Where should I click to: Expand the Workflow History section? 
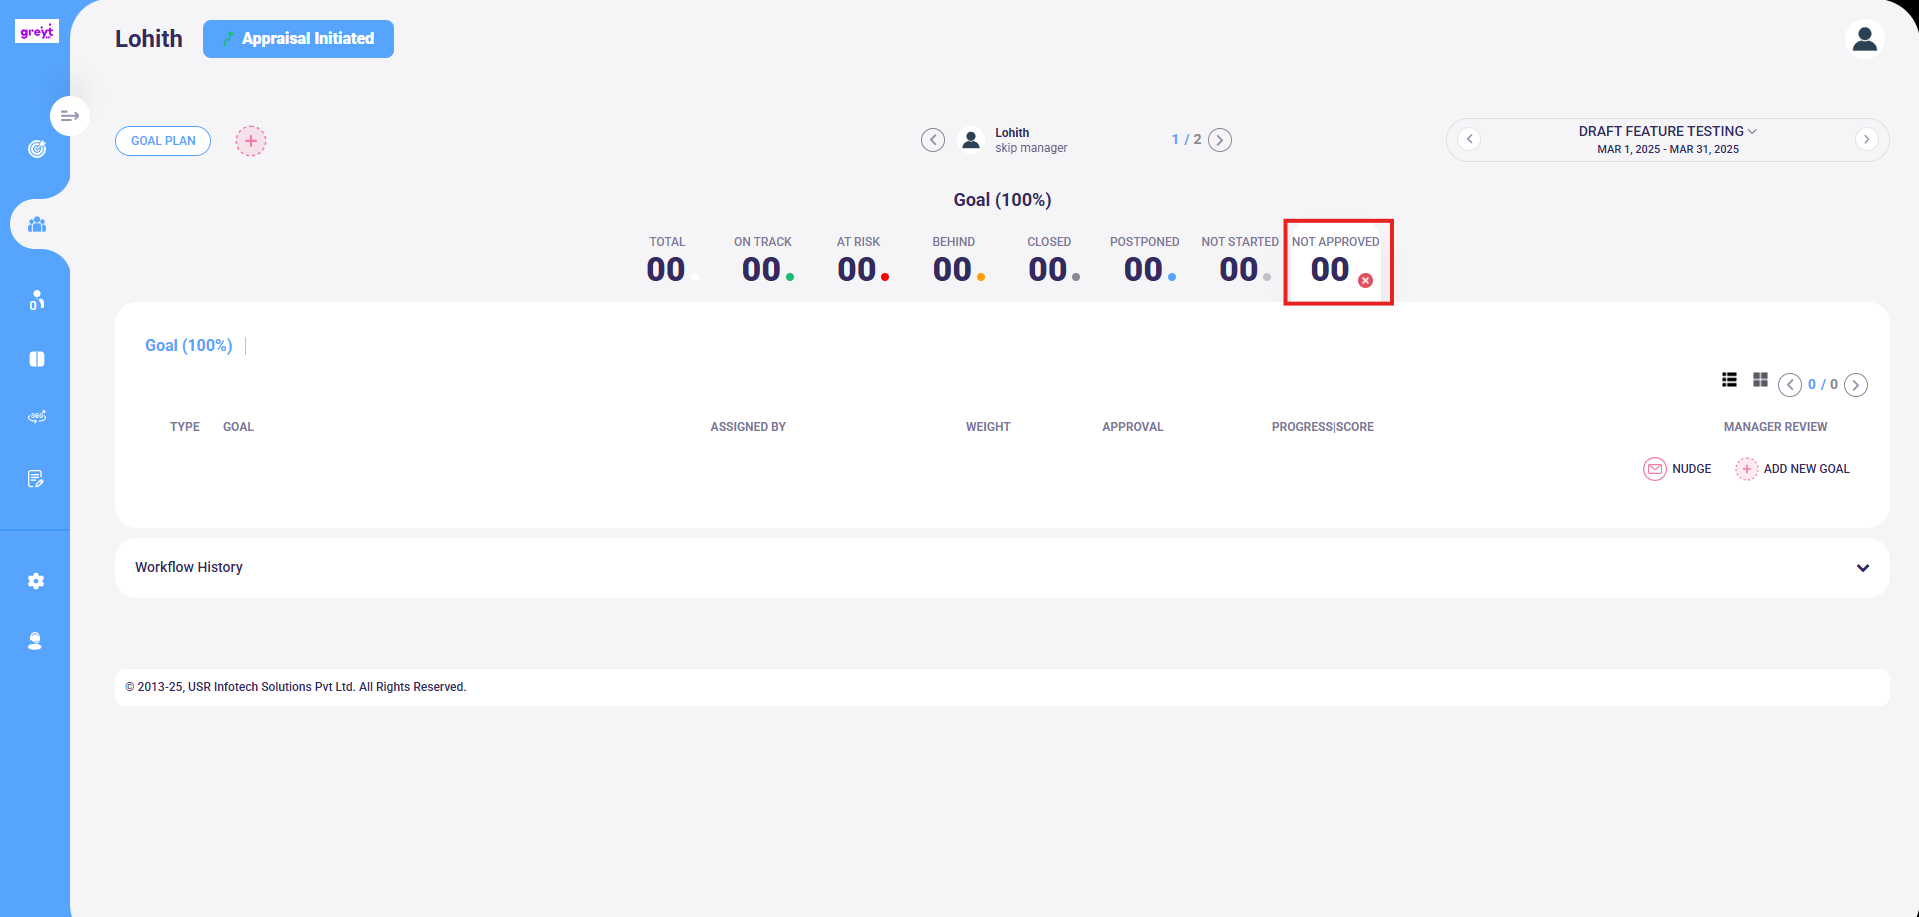[1863, 568]
